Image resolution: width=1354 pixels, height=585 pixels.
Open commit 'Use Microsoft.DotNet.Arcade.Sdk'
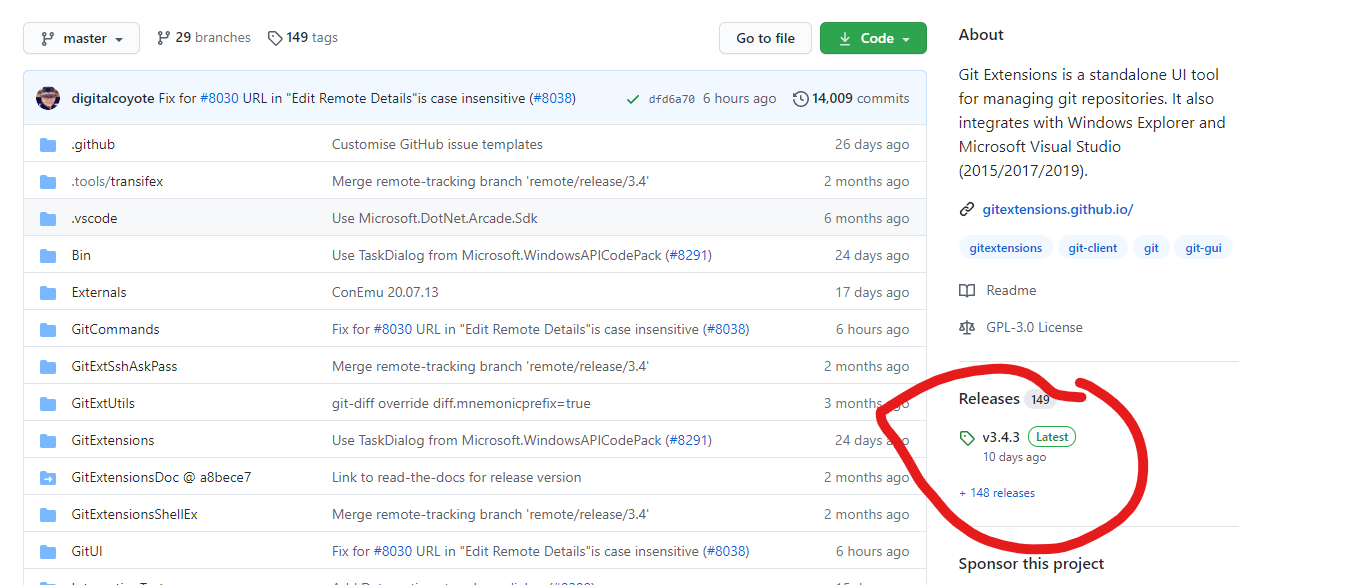point(435,218)
